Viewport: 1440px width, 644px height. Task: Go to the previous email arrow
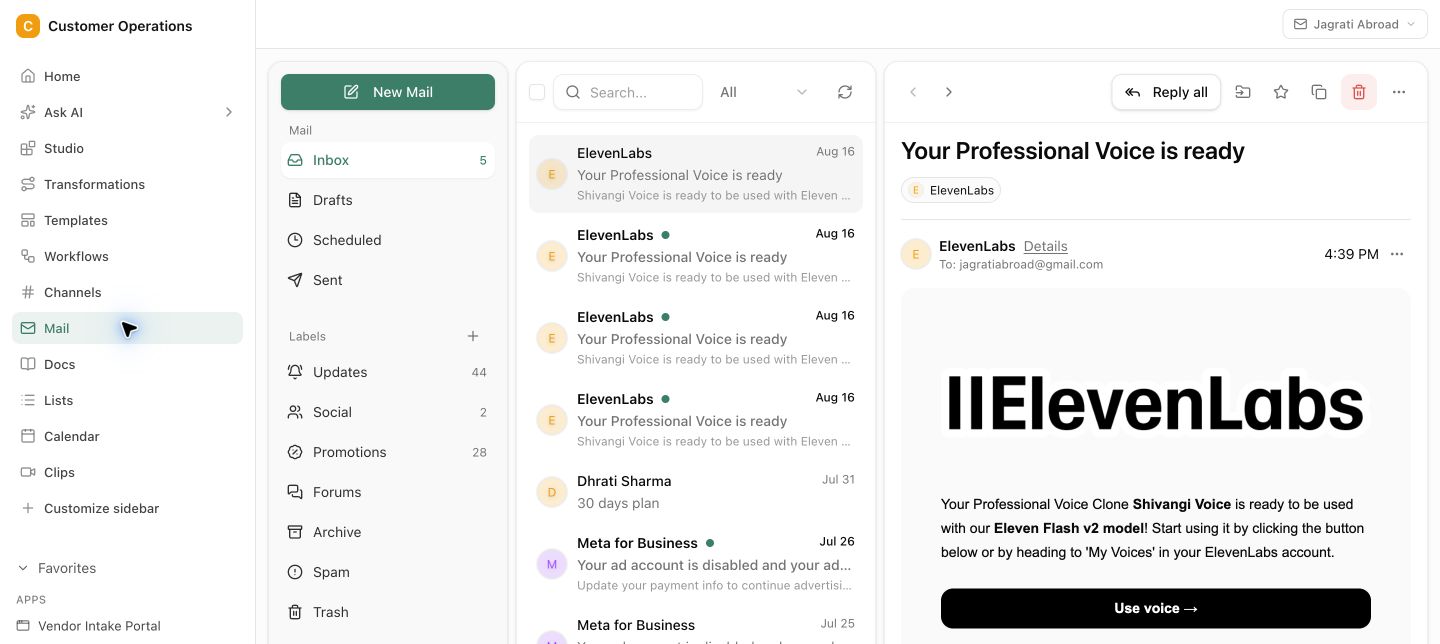coord(913,92)
